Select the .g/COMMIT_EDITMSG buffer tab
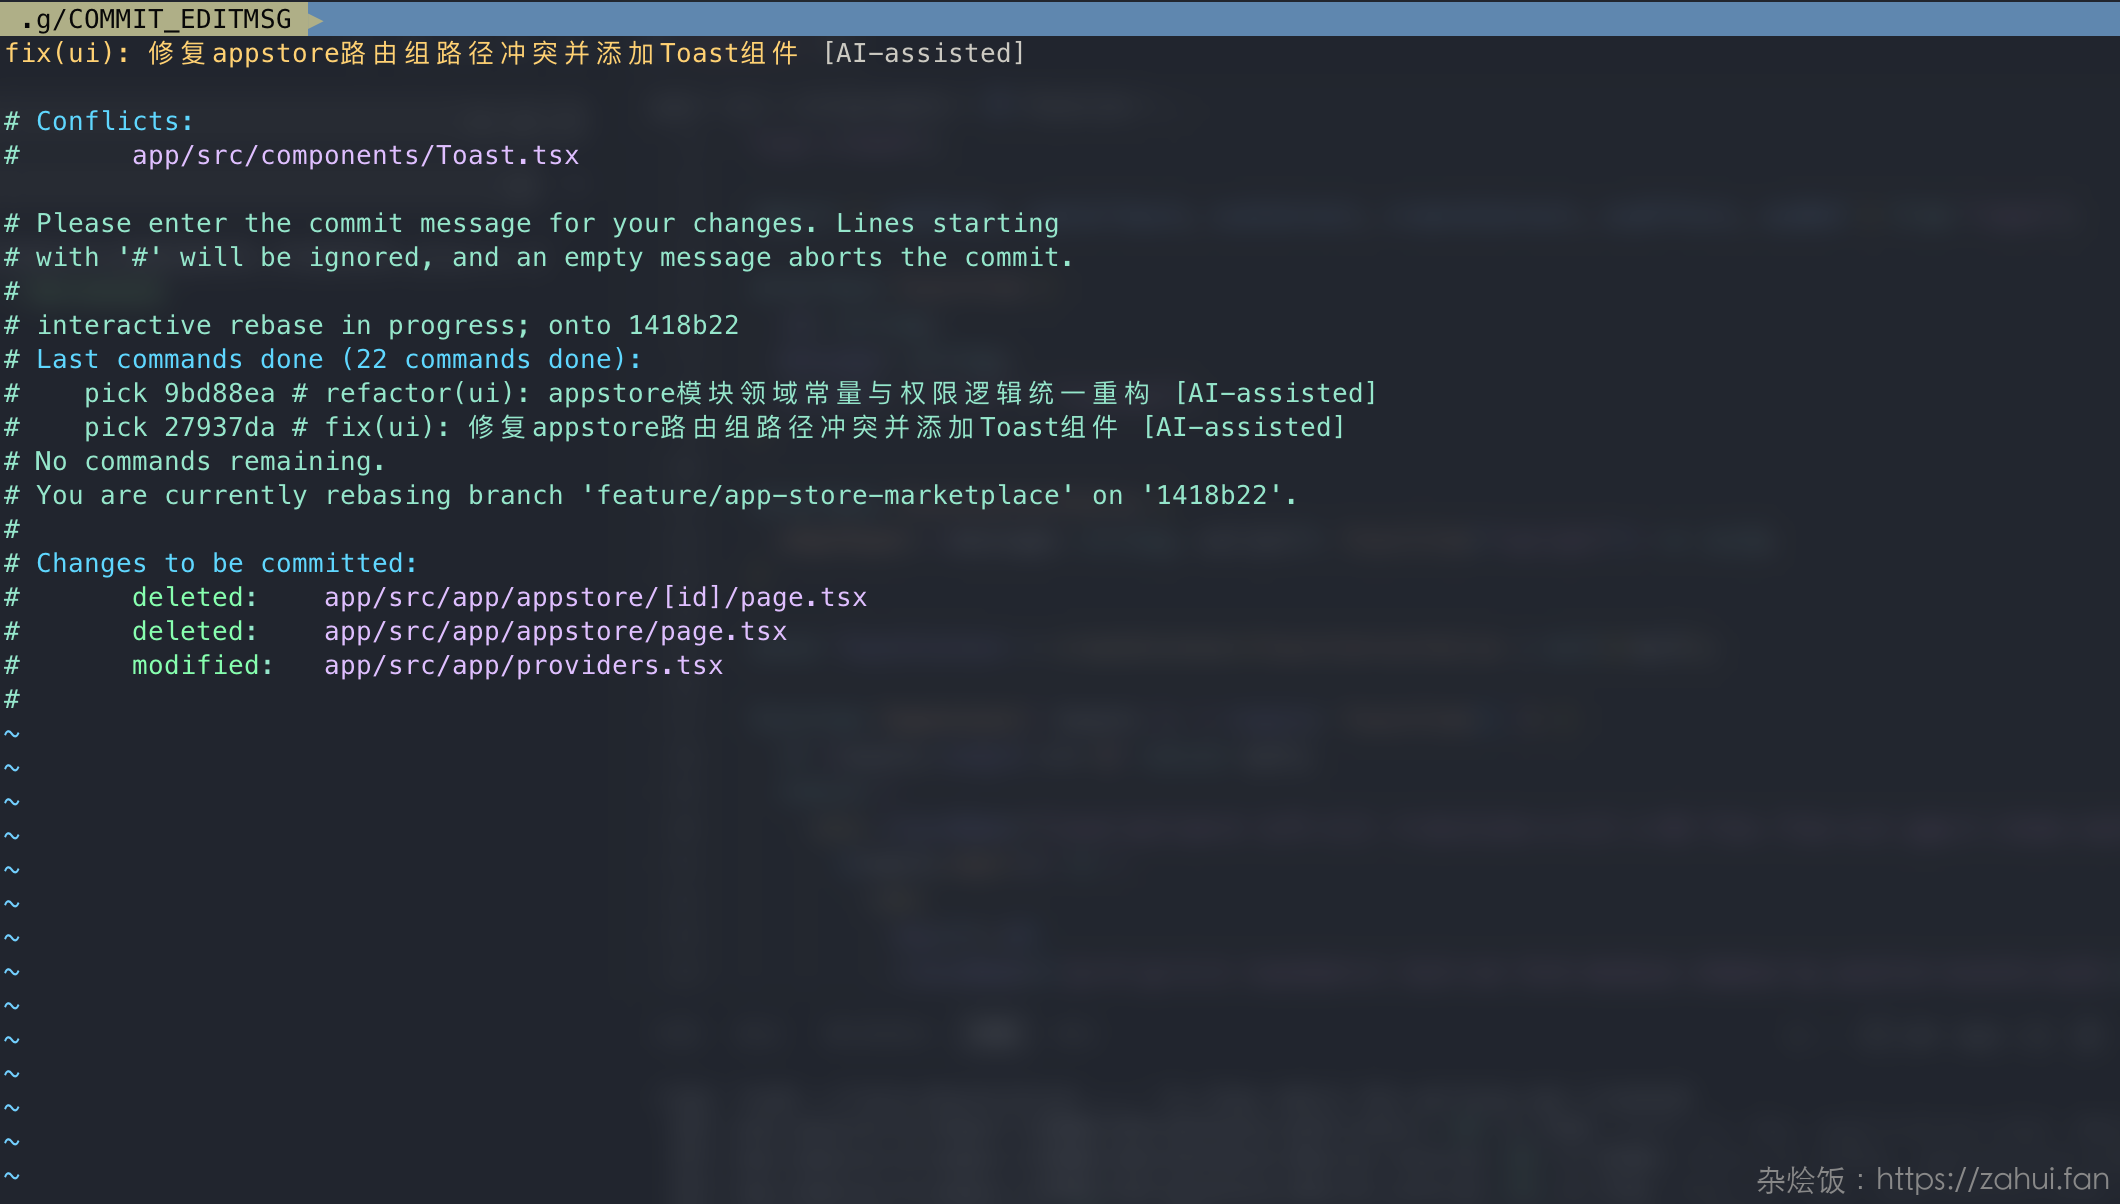This screenshot has height=1204, width=2120. [x=156, y=19]
